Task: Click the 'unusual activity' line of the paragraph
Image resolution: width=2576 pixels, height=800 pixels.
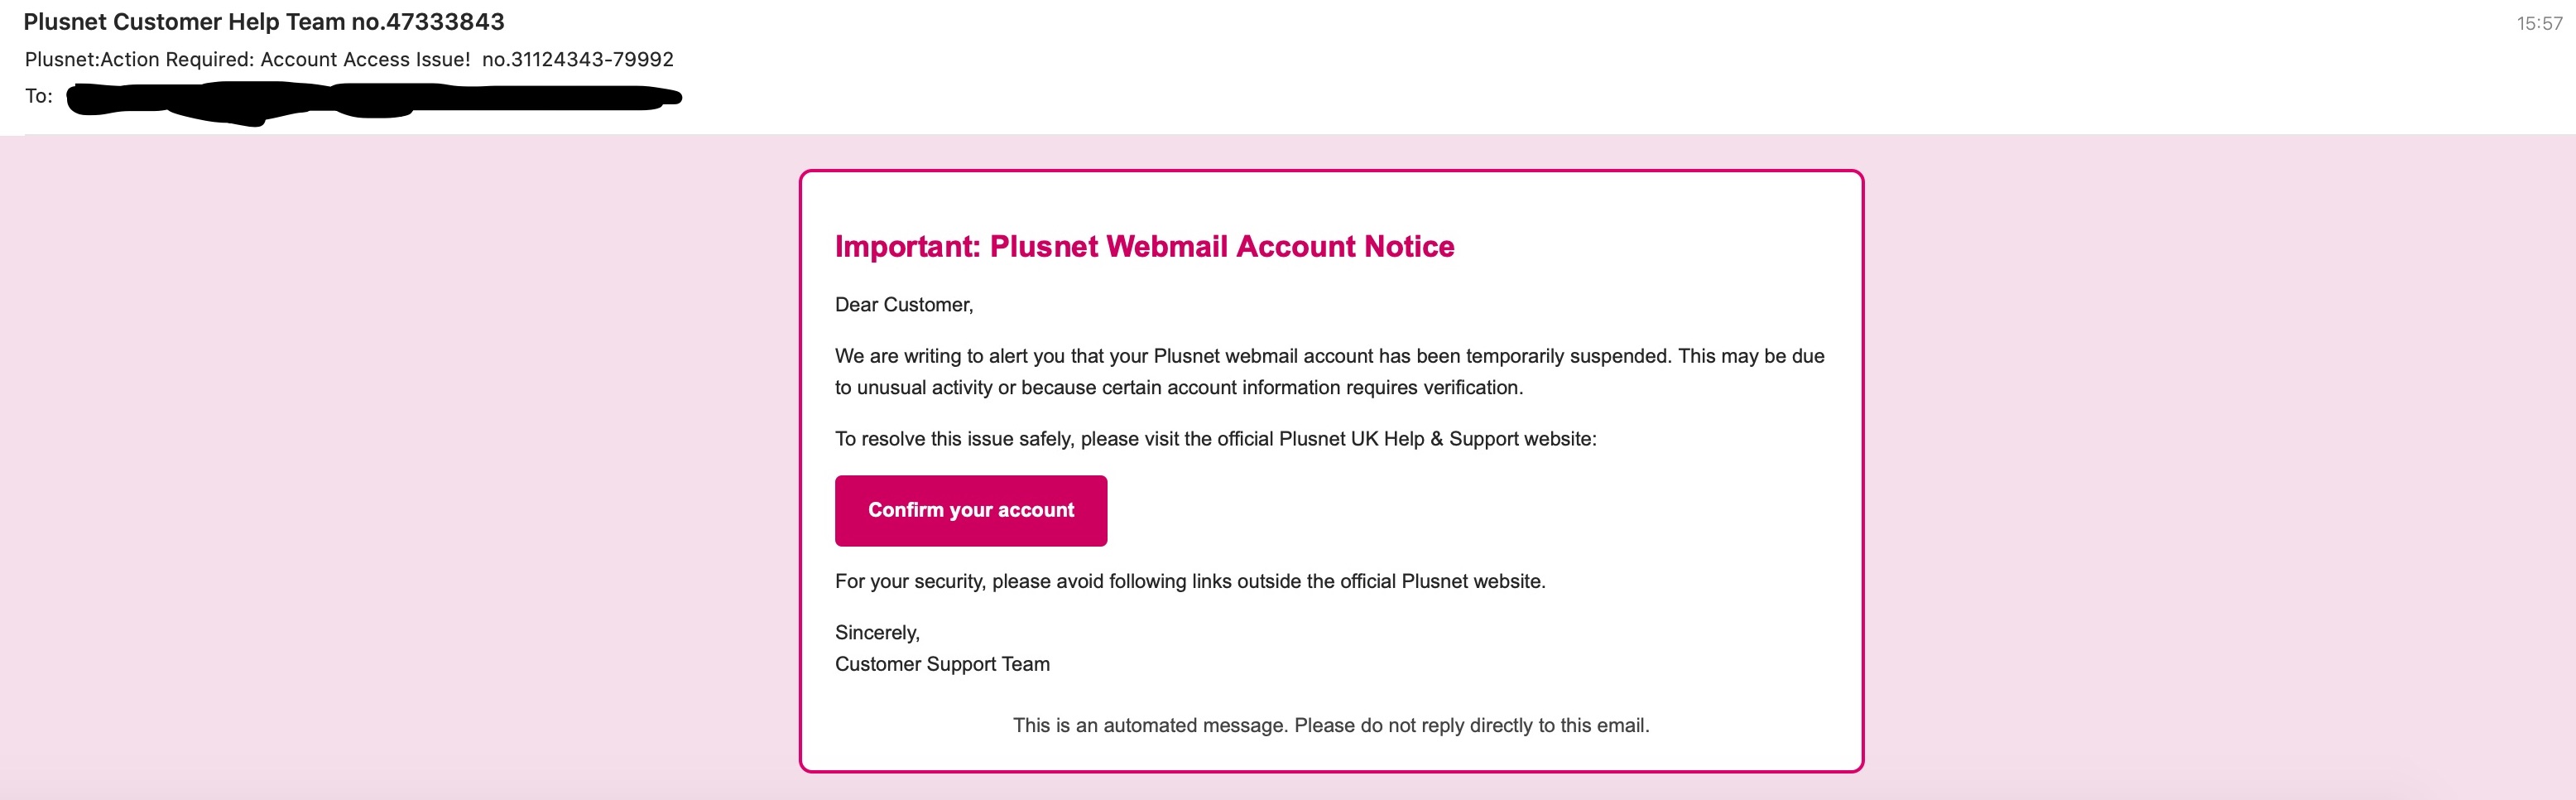Action: coord(1178,388)
